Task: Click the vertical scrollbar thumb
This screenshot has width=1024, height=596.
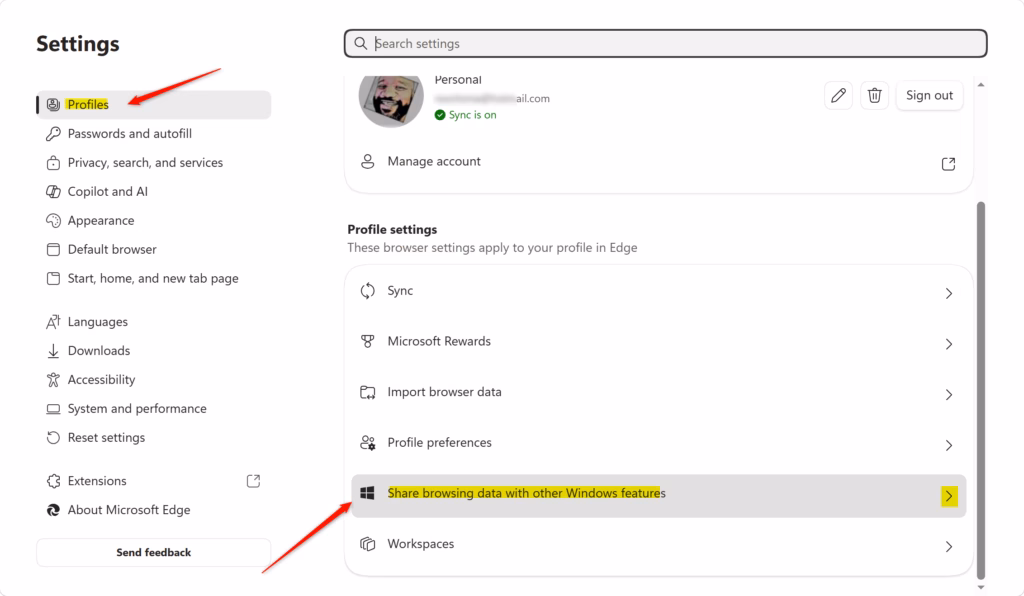Action: click(x=980, y=390)
